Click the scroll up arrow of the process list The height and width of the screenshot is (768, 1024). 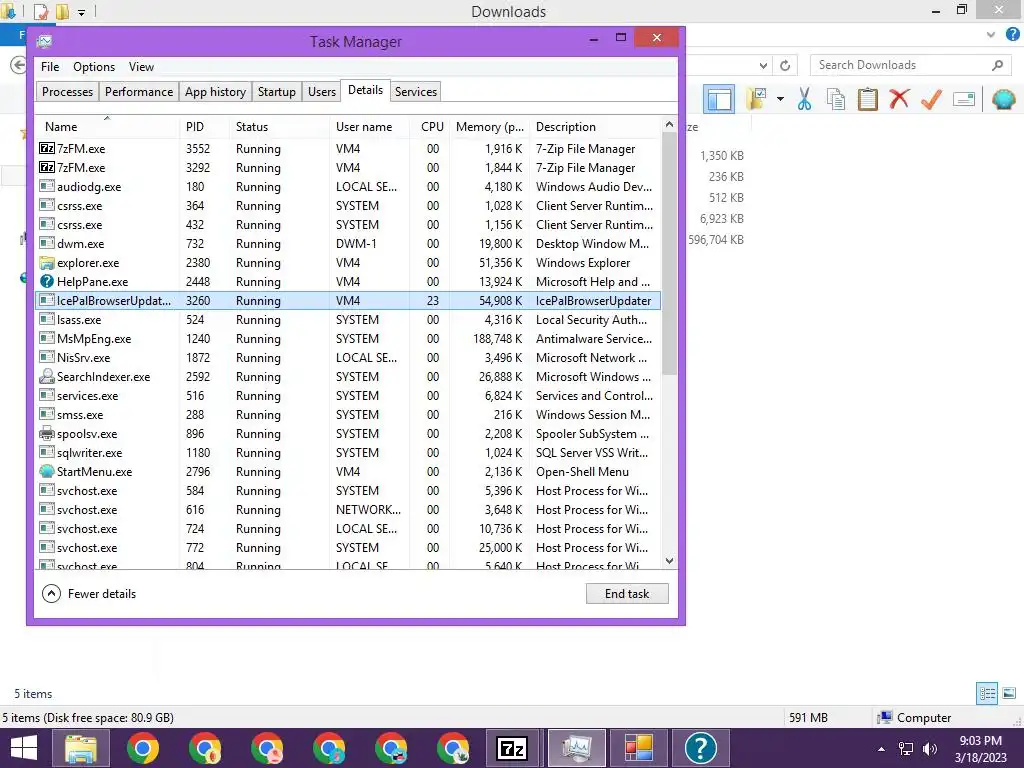click(x=669, y=124)
